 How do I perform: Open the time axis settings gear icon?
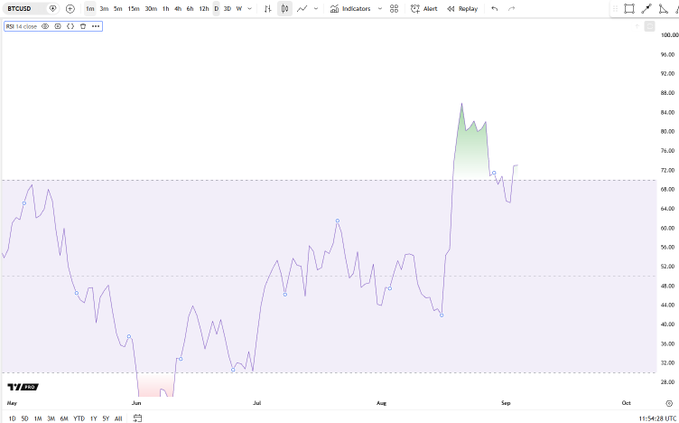point(669,403)
